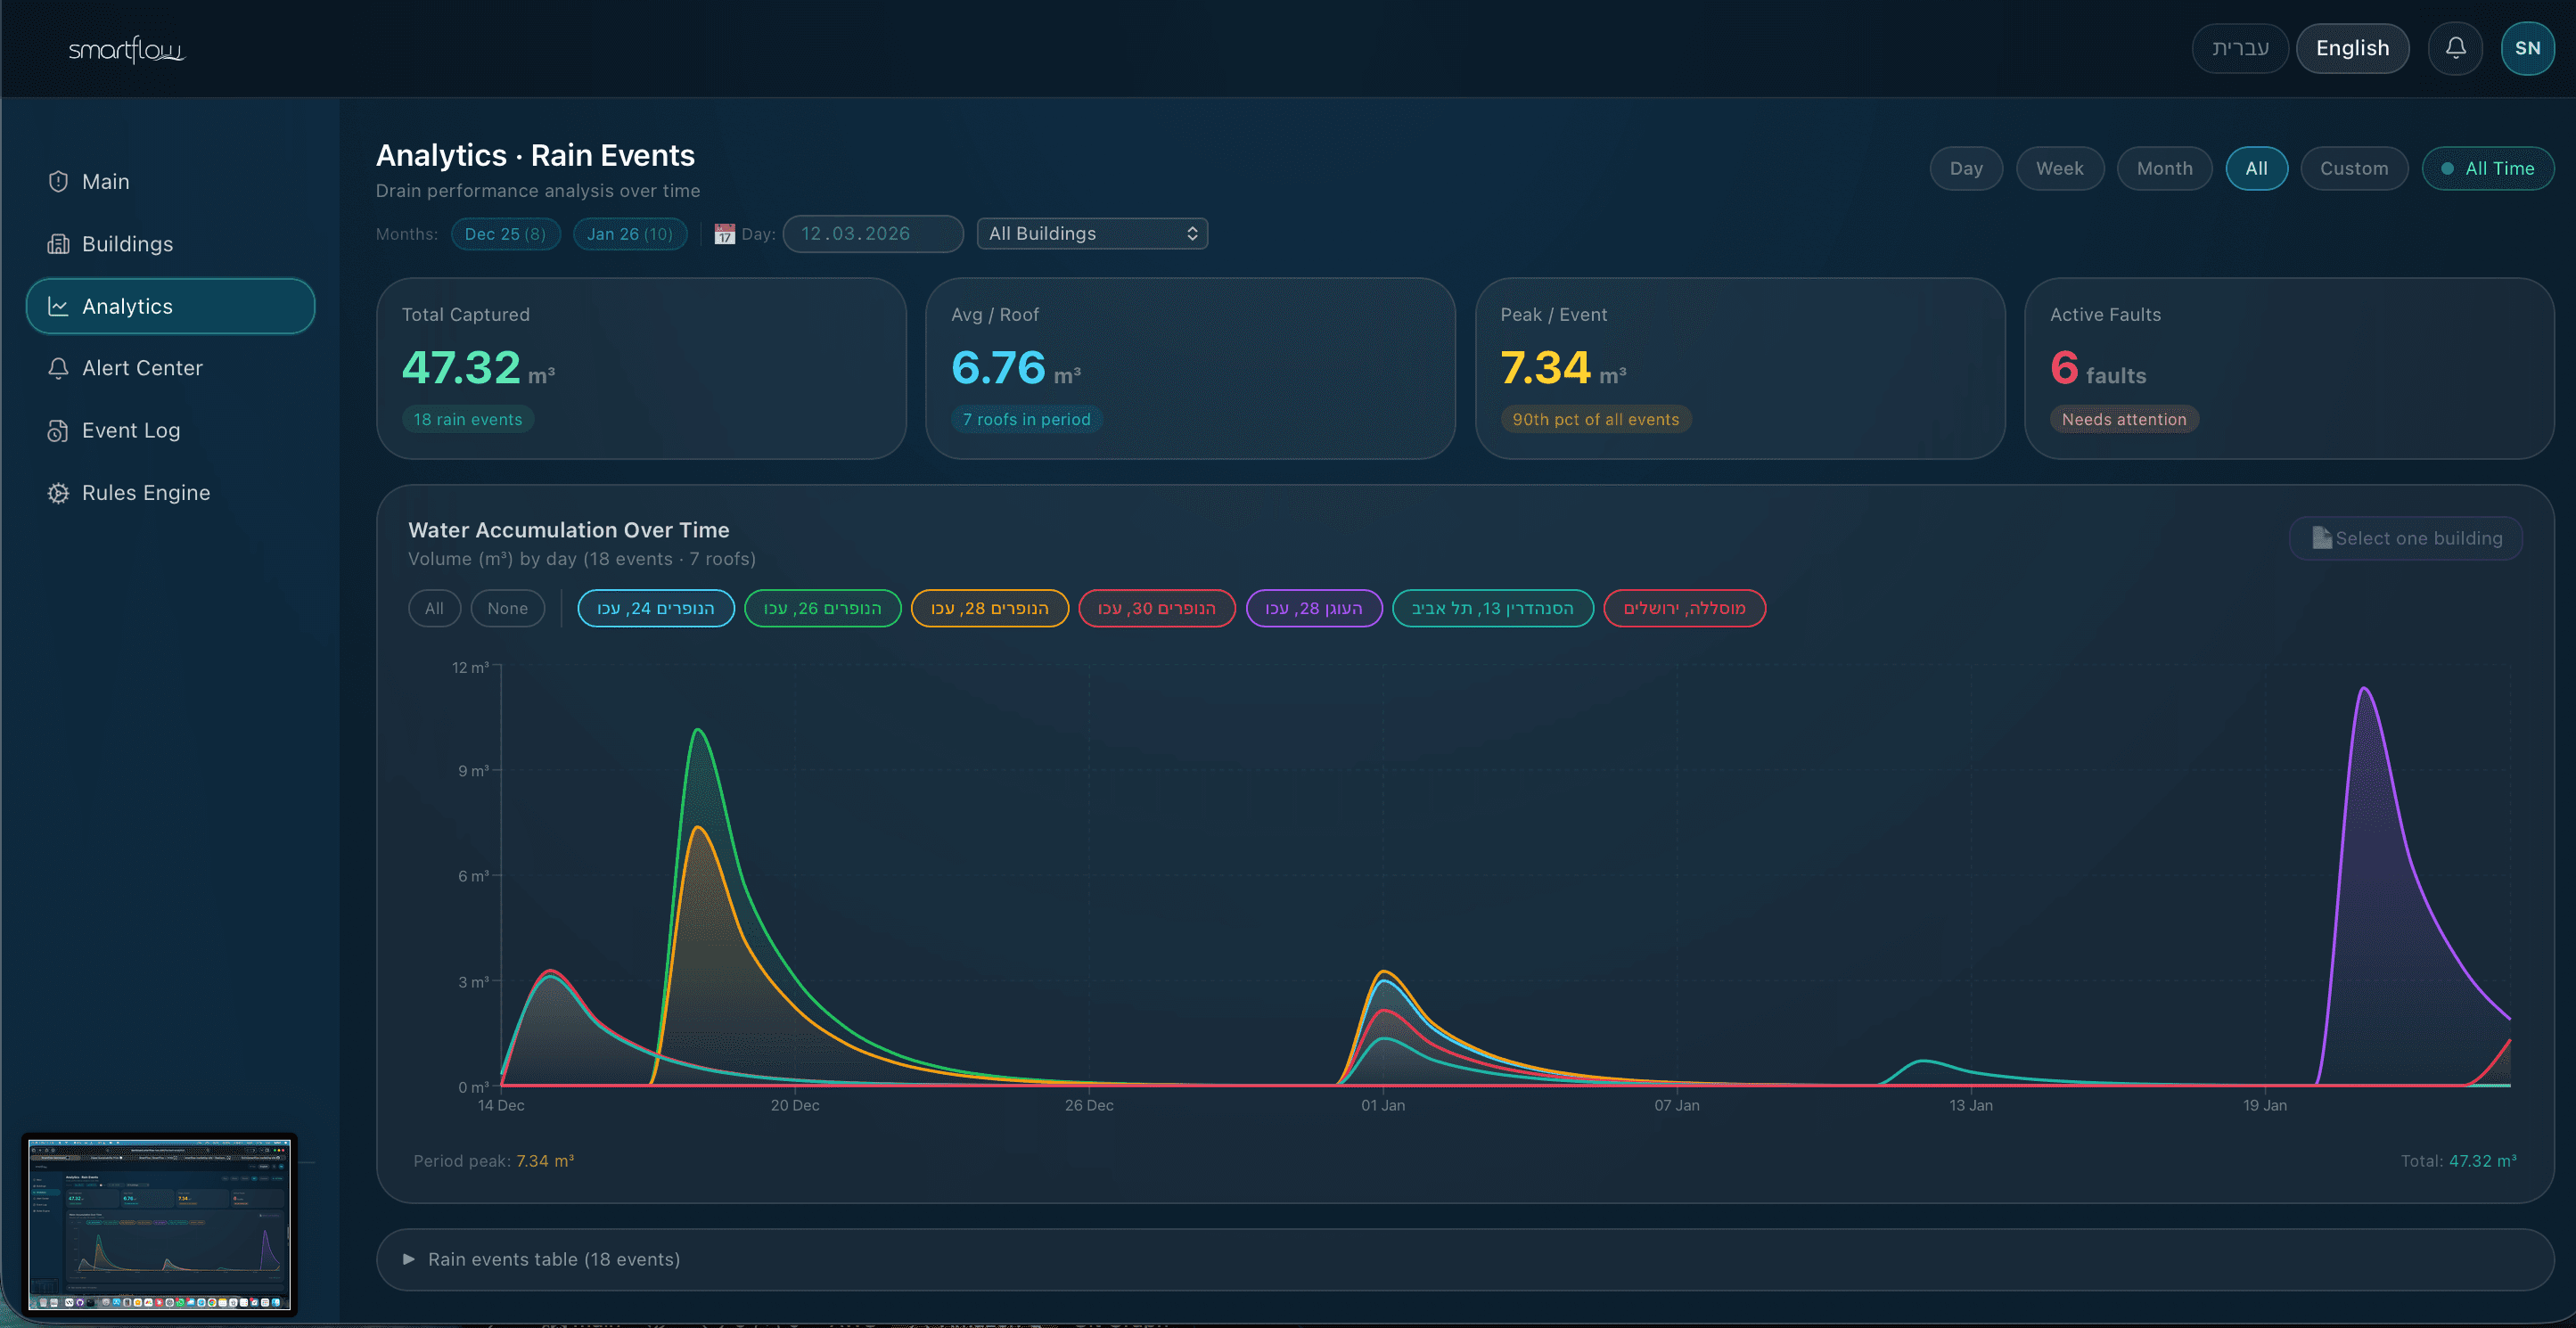
Task: Toggle the מוסללה, ירושלים legend pill
Action: tap(1684, 608)
